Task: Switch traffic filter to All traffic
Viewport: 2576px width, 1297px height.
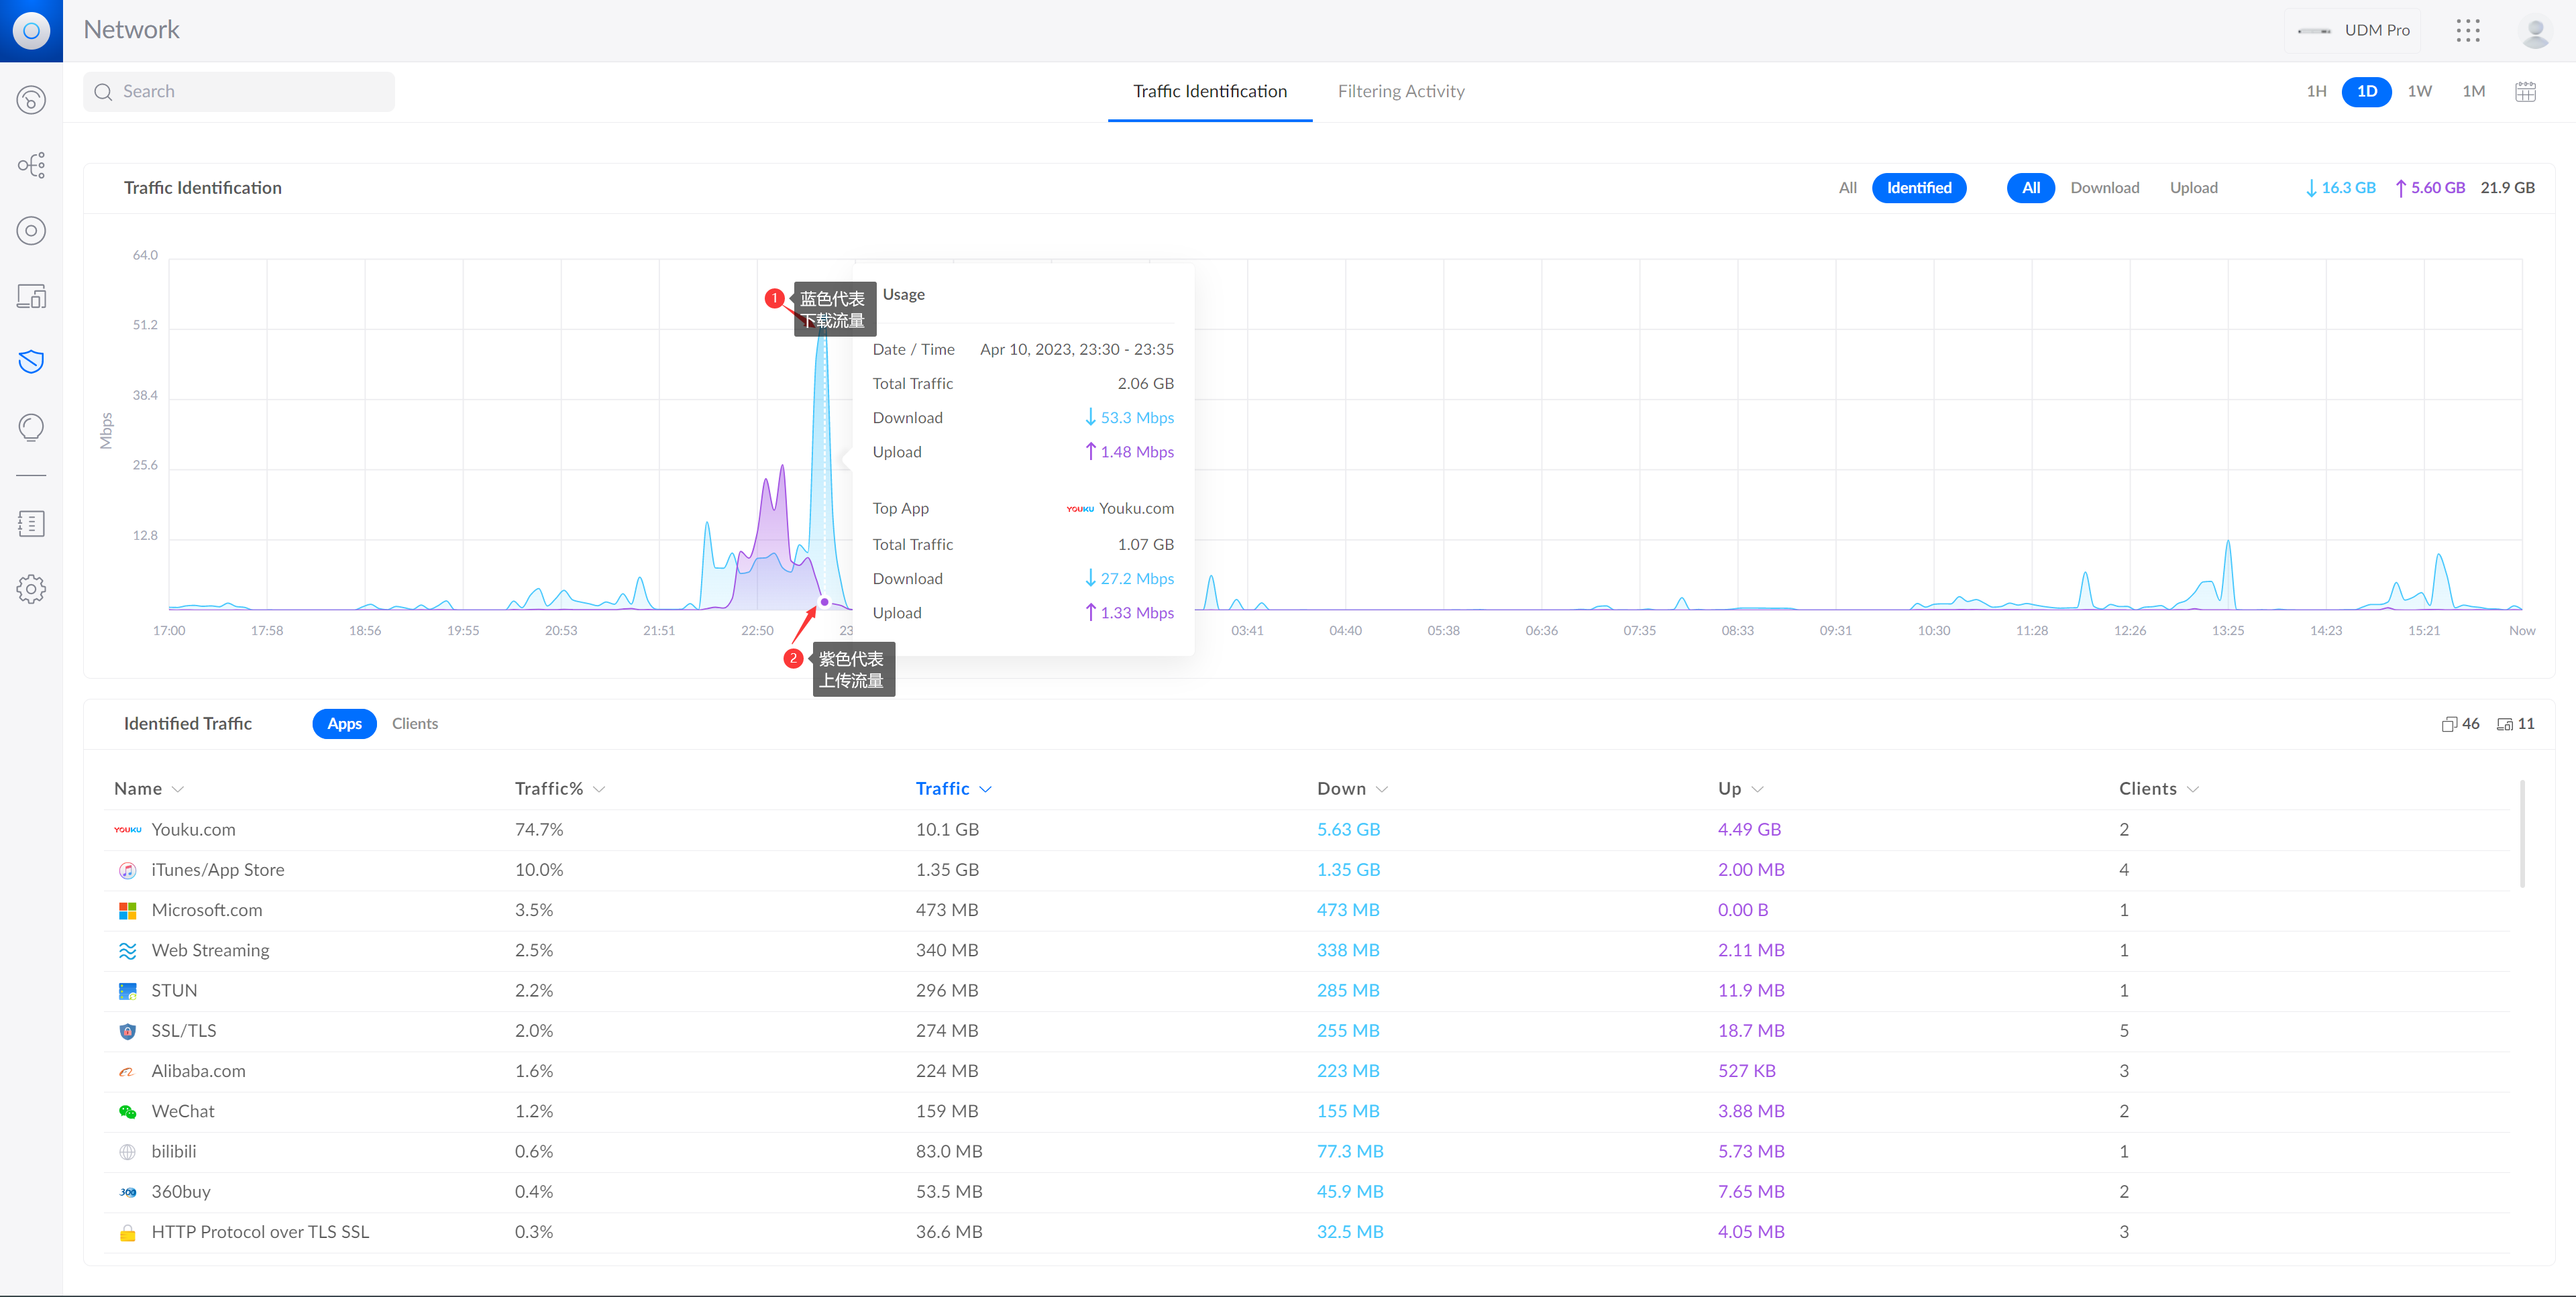Action: pyautogui.click(x=1847, y=188)
